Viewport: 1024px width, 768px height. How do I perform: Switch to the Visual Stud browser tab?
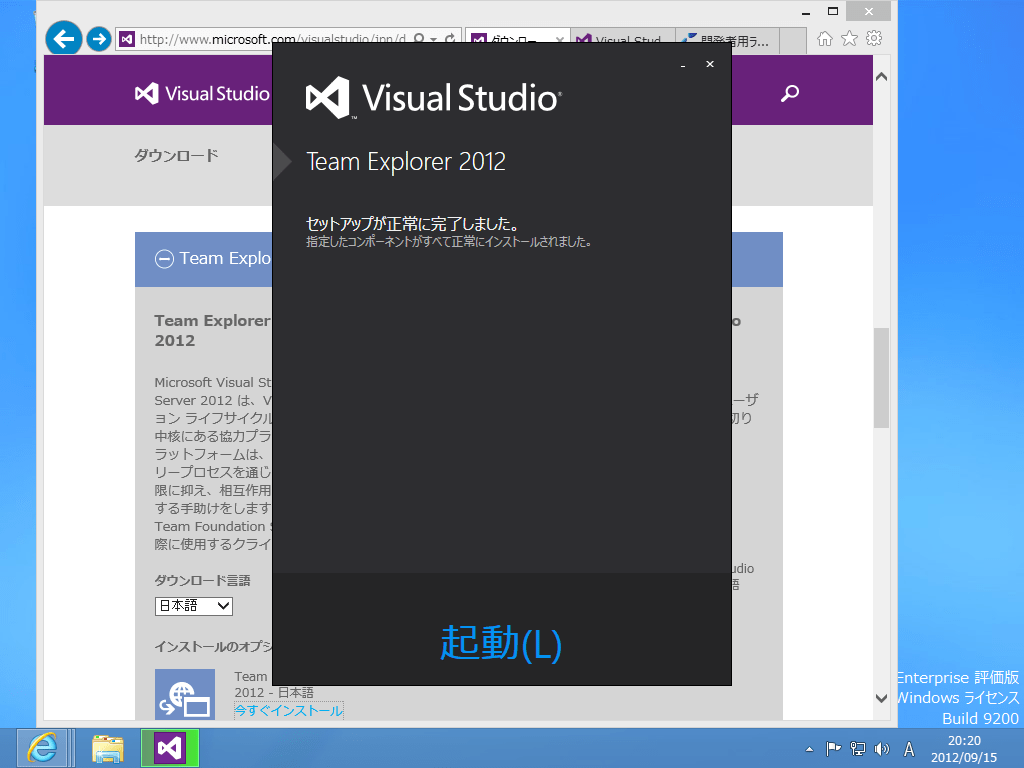tap(622, 40)
